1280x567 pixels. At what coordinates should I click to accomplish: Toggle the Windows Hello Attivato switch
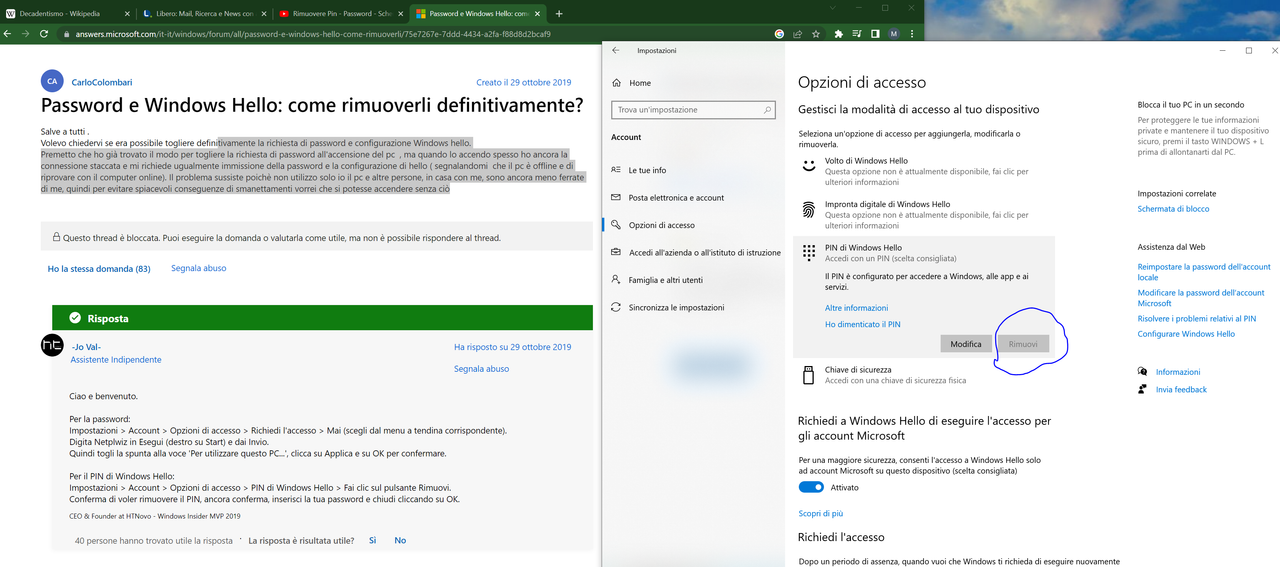coord(811,487)
